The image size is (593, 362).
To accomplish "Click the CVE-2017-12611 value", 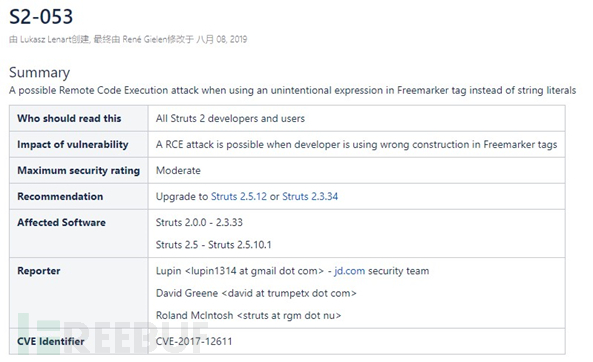I will tap(194, 342).
